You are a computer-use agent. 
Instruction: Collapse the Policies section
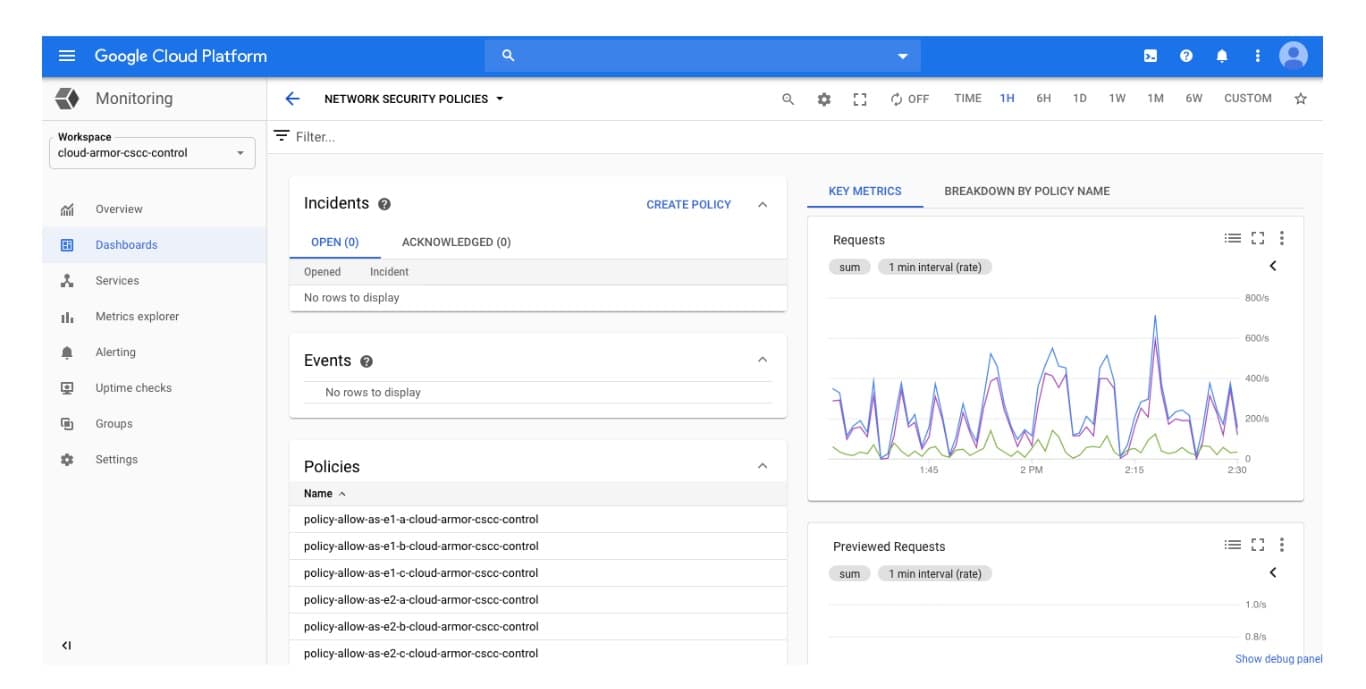tap(763, 466)
